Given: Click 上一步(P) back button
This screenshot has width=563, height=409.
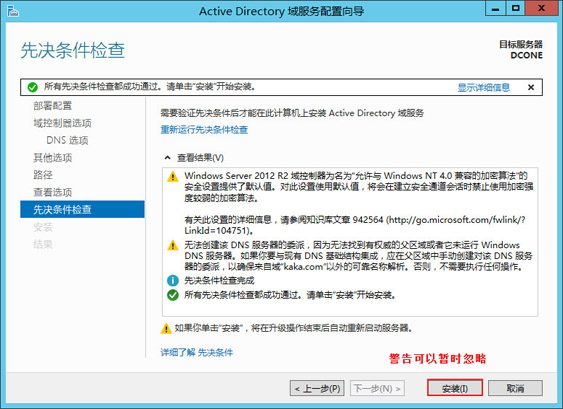Looking at the screenshot, I should coord(317,388).
